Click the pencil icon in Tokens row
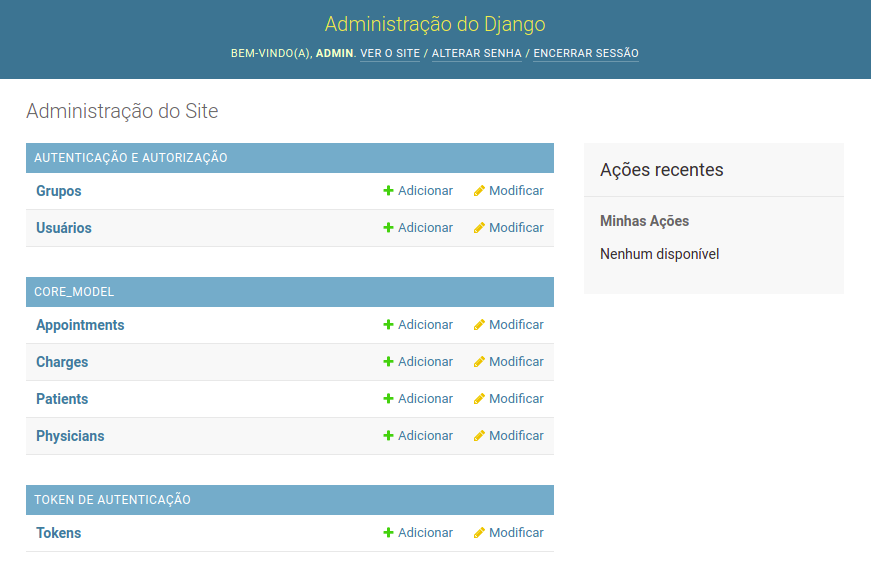Image resolution: width=871 pixels, height=574 pixels. coord(479,532)
